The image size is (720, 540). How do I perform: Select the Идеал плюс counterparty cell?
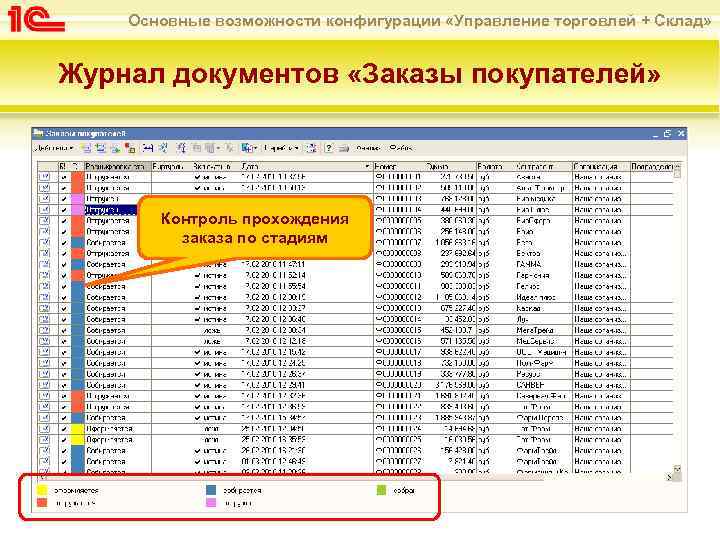pyautogui.click(x=543, y=297)
